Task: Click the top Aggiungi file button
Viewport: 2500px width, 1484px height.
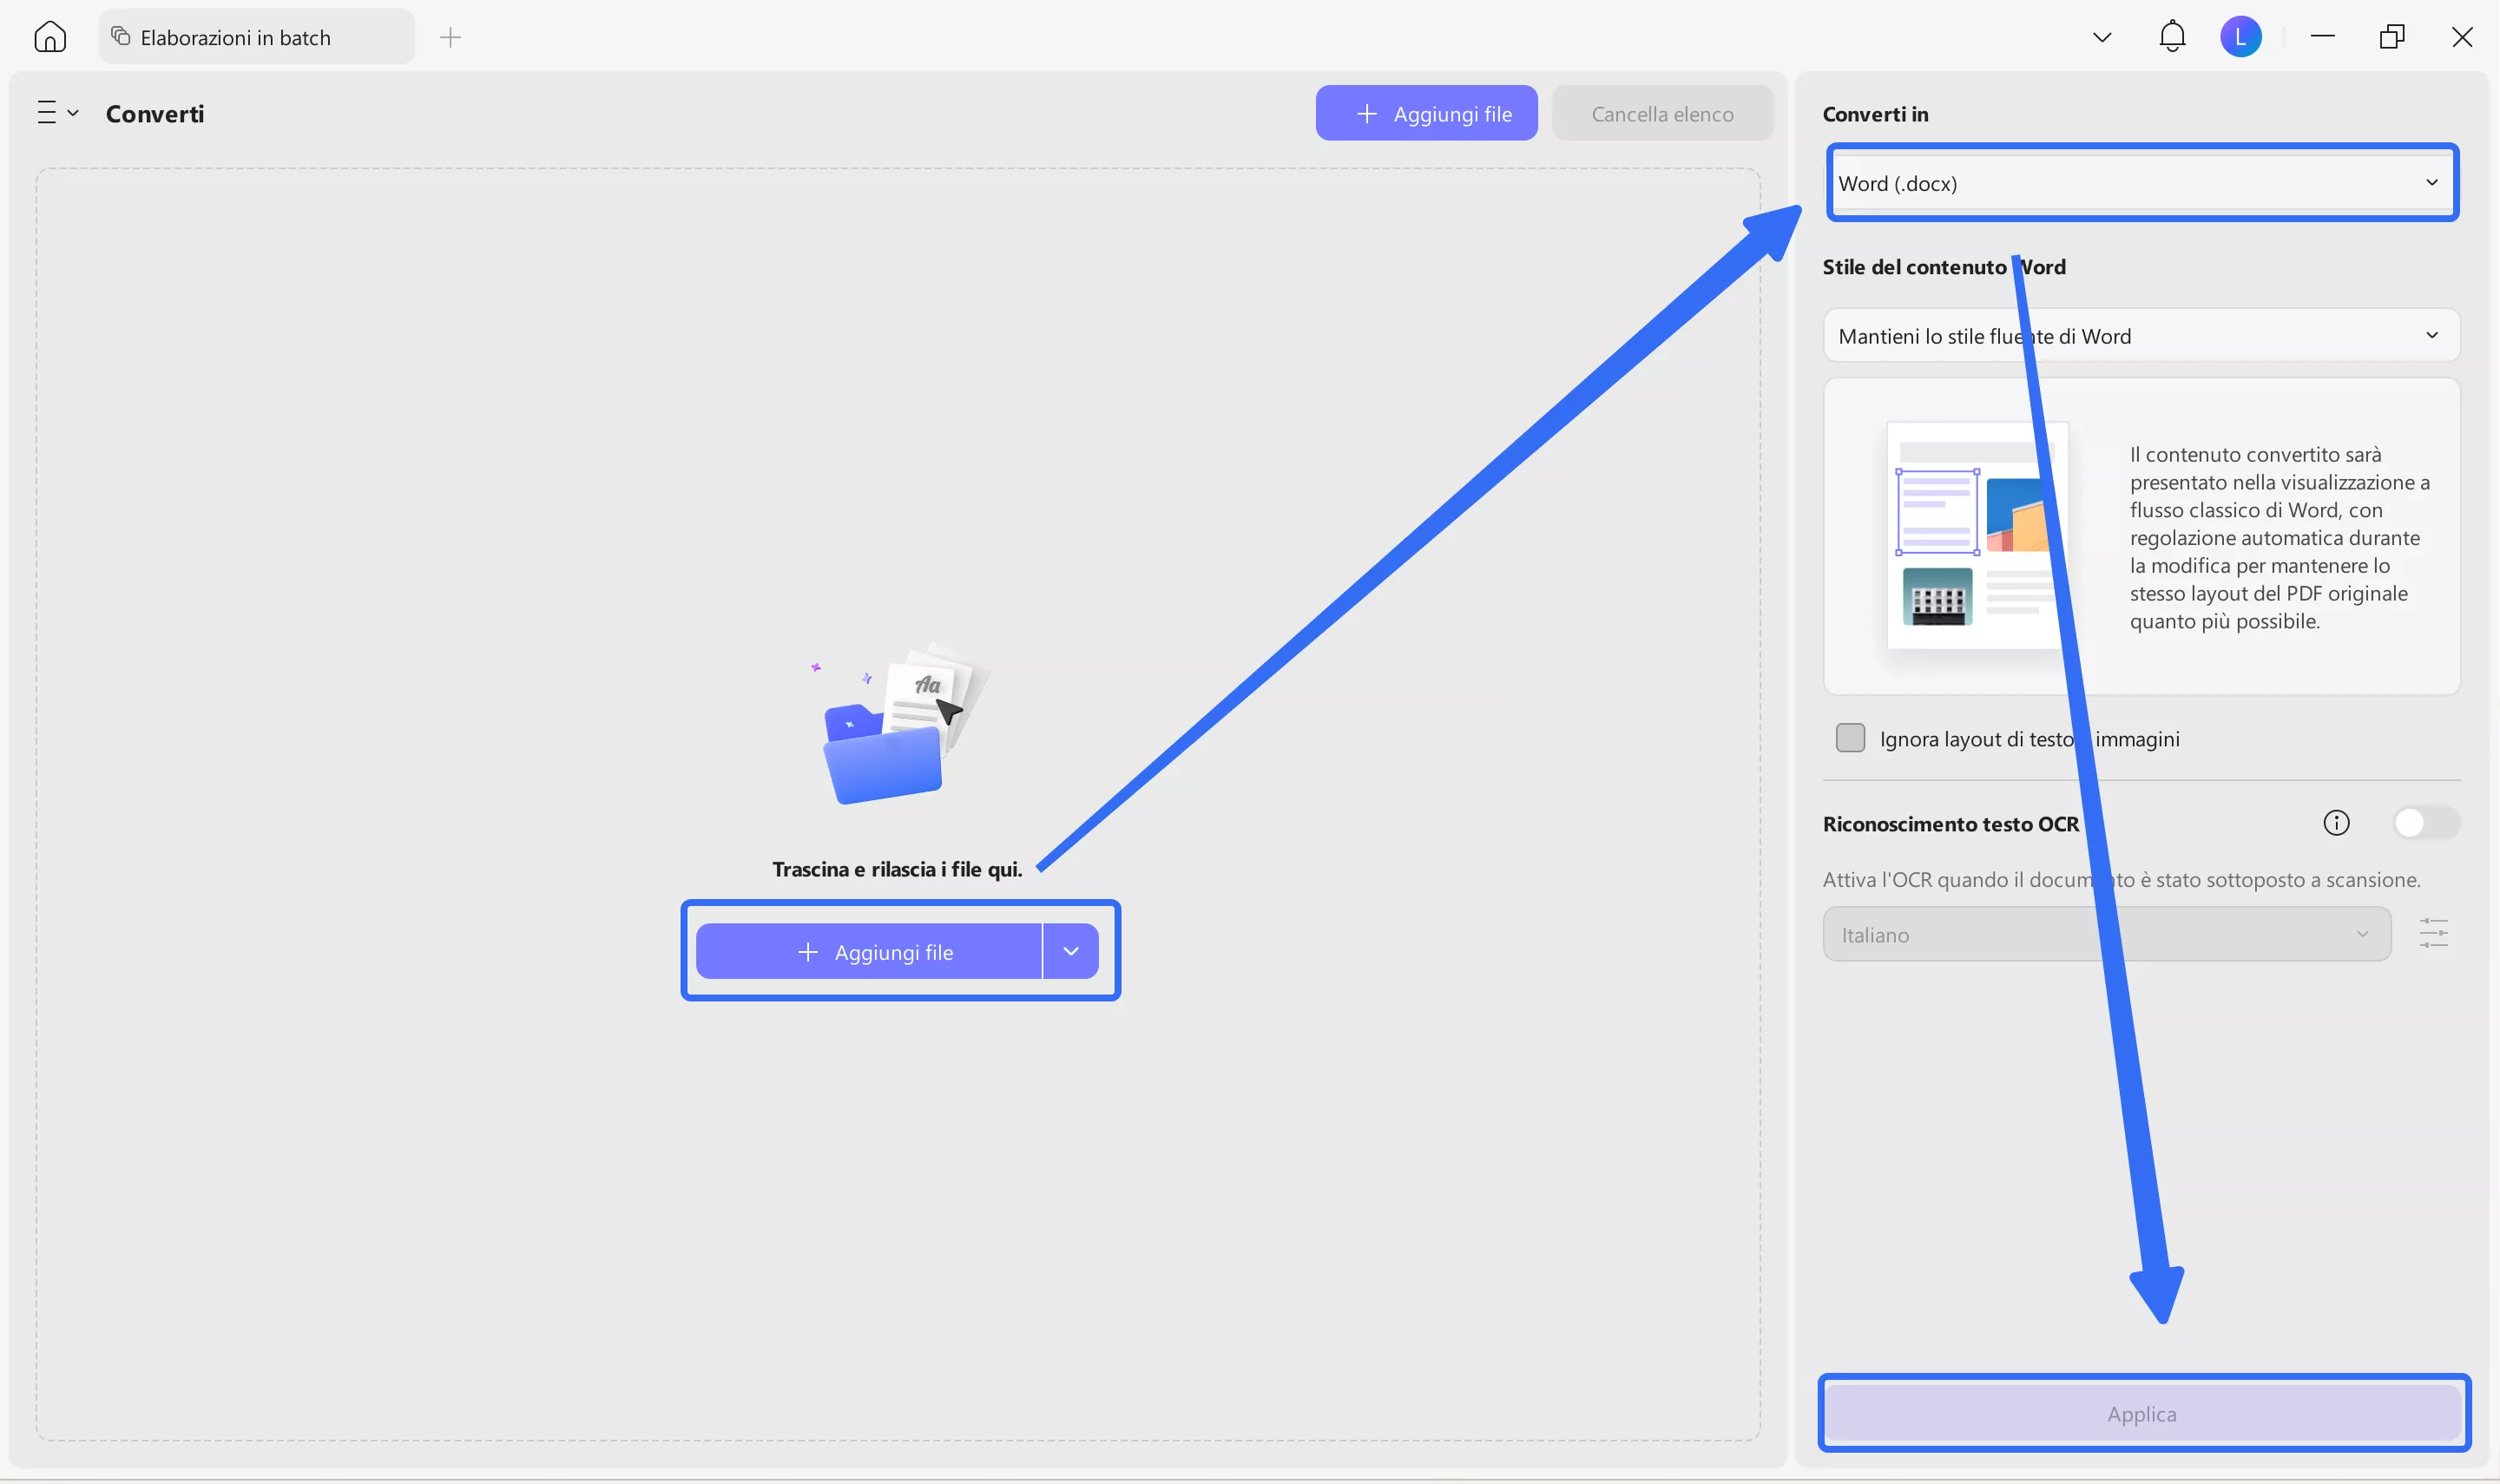Action: pos(1425,114)
